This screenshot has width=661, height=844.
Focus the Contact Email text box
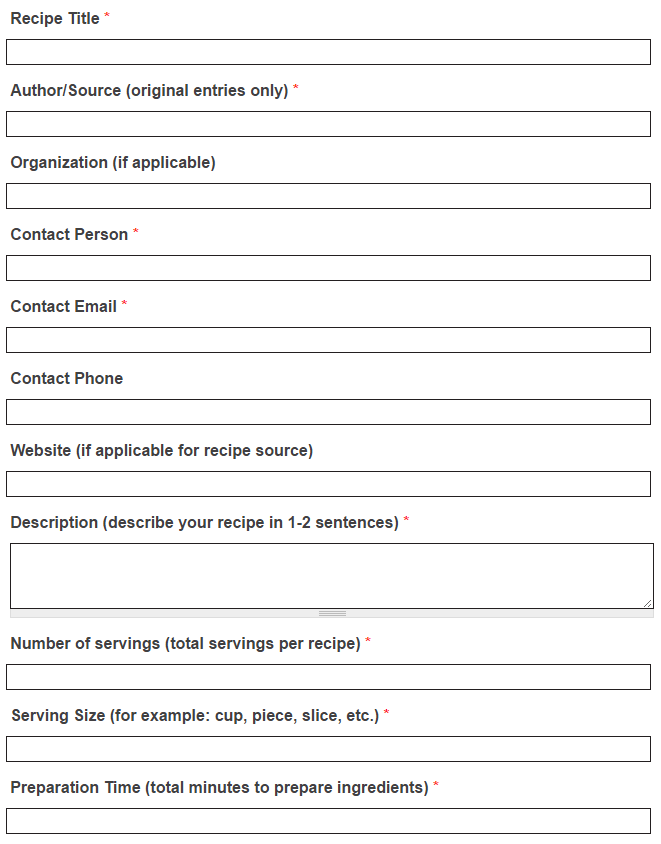tap(328, 340)
